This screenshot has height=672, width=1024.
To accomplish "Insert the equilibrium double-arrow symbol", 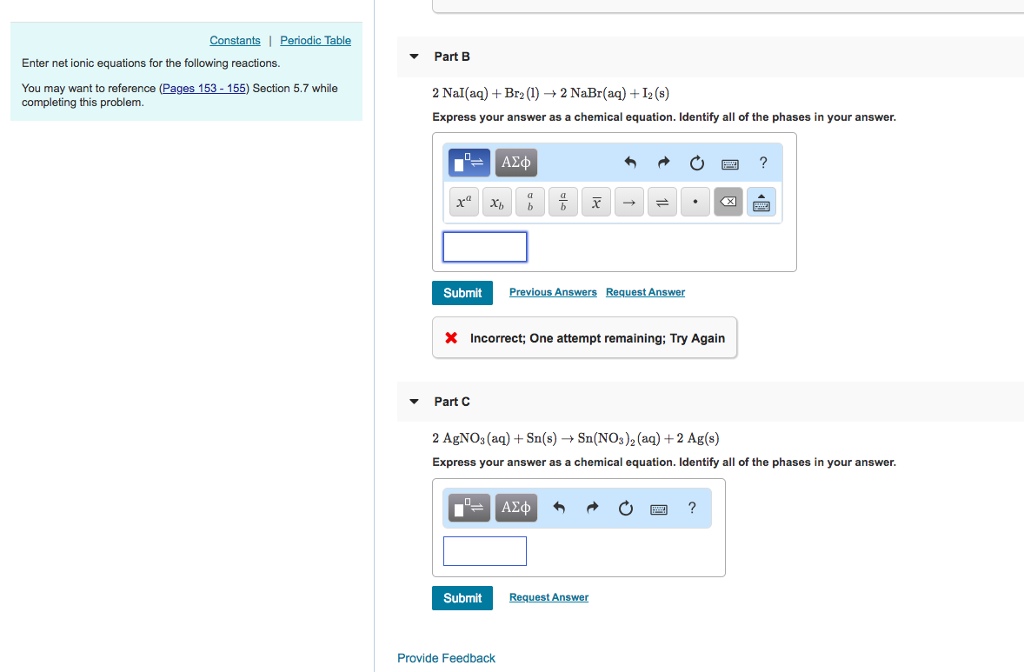I will (662, 201).
